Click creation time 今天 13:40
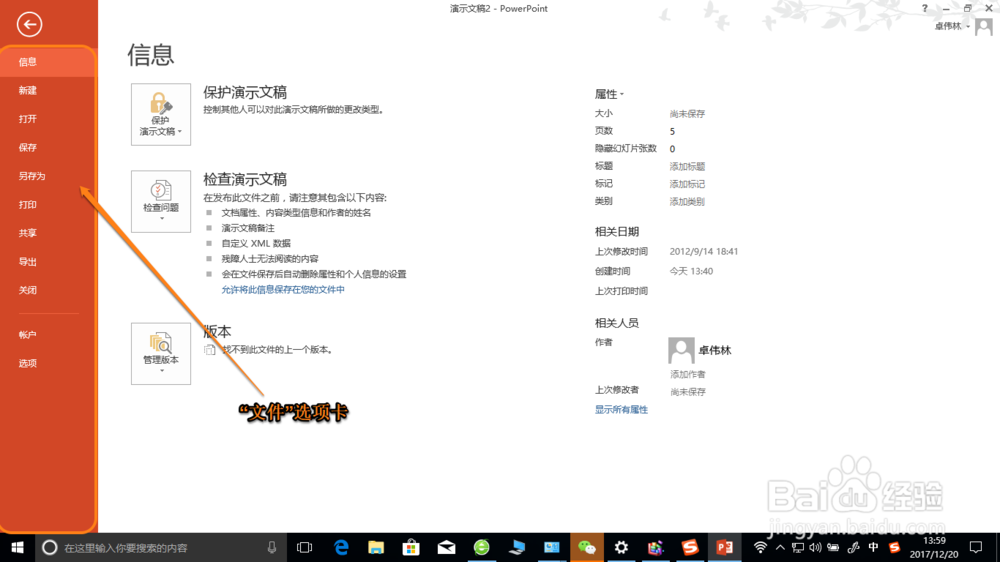1000x562 pixels. 691,271
